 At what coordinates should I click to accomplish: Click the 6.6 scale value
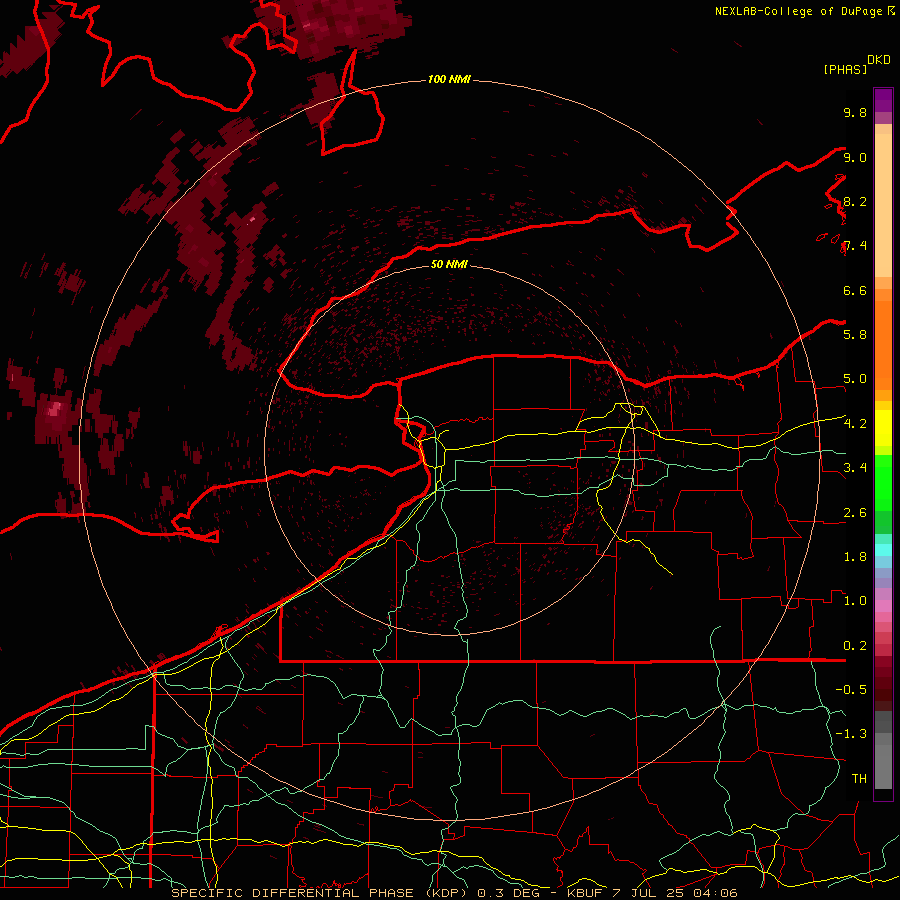coord(855,290)
